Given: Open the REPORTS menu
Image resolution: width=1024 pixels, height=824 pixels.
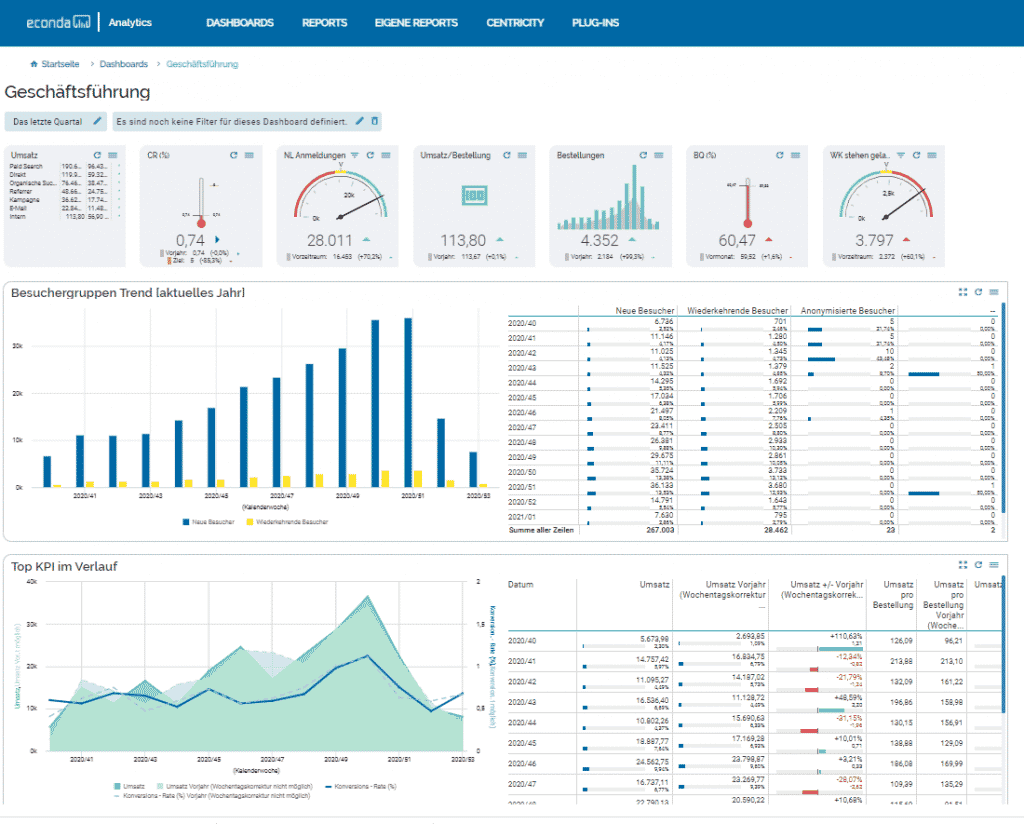Looking at the screenshot, I should (324, 22).
